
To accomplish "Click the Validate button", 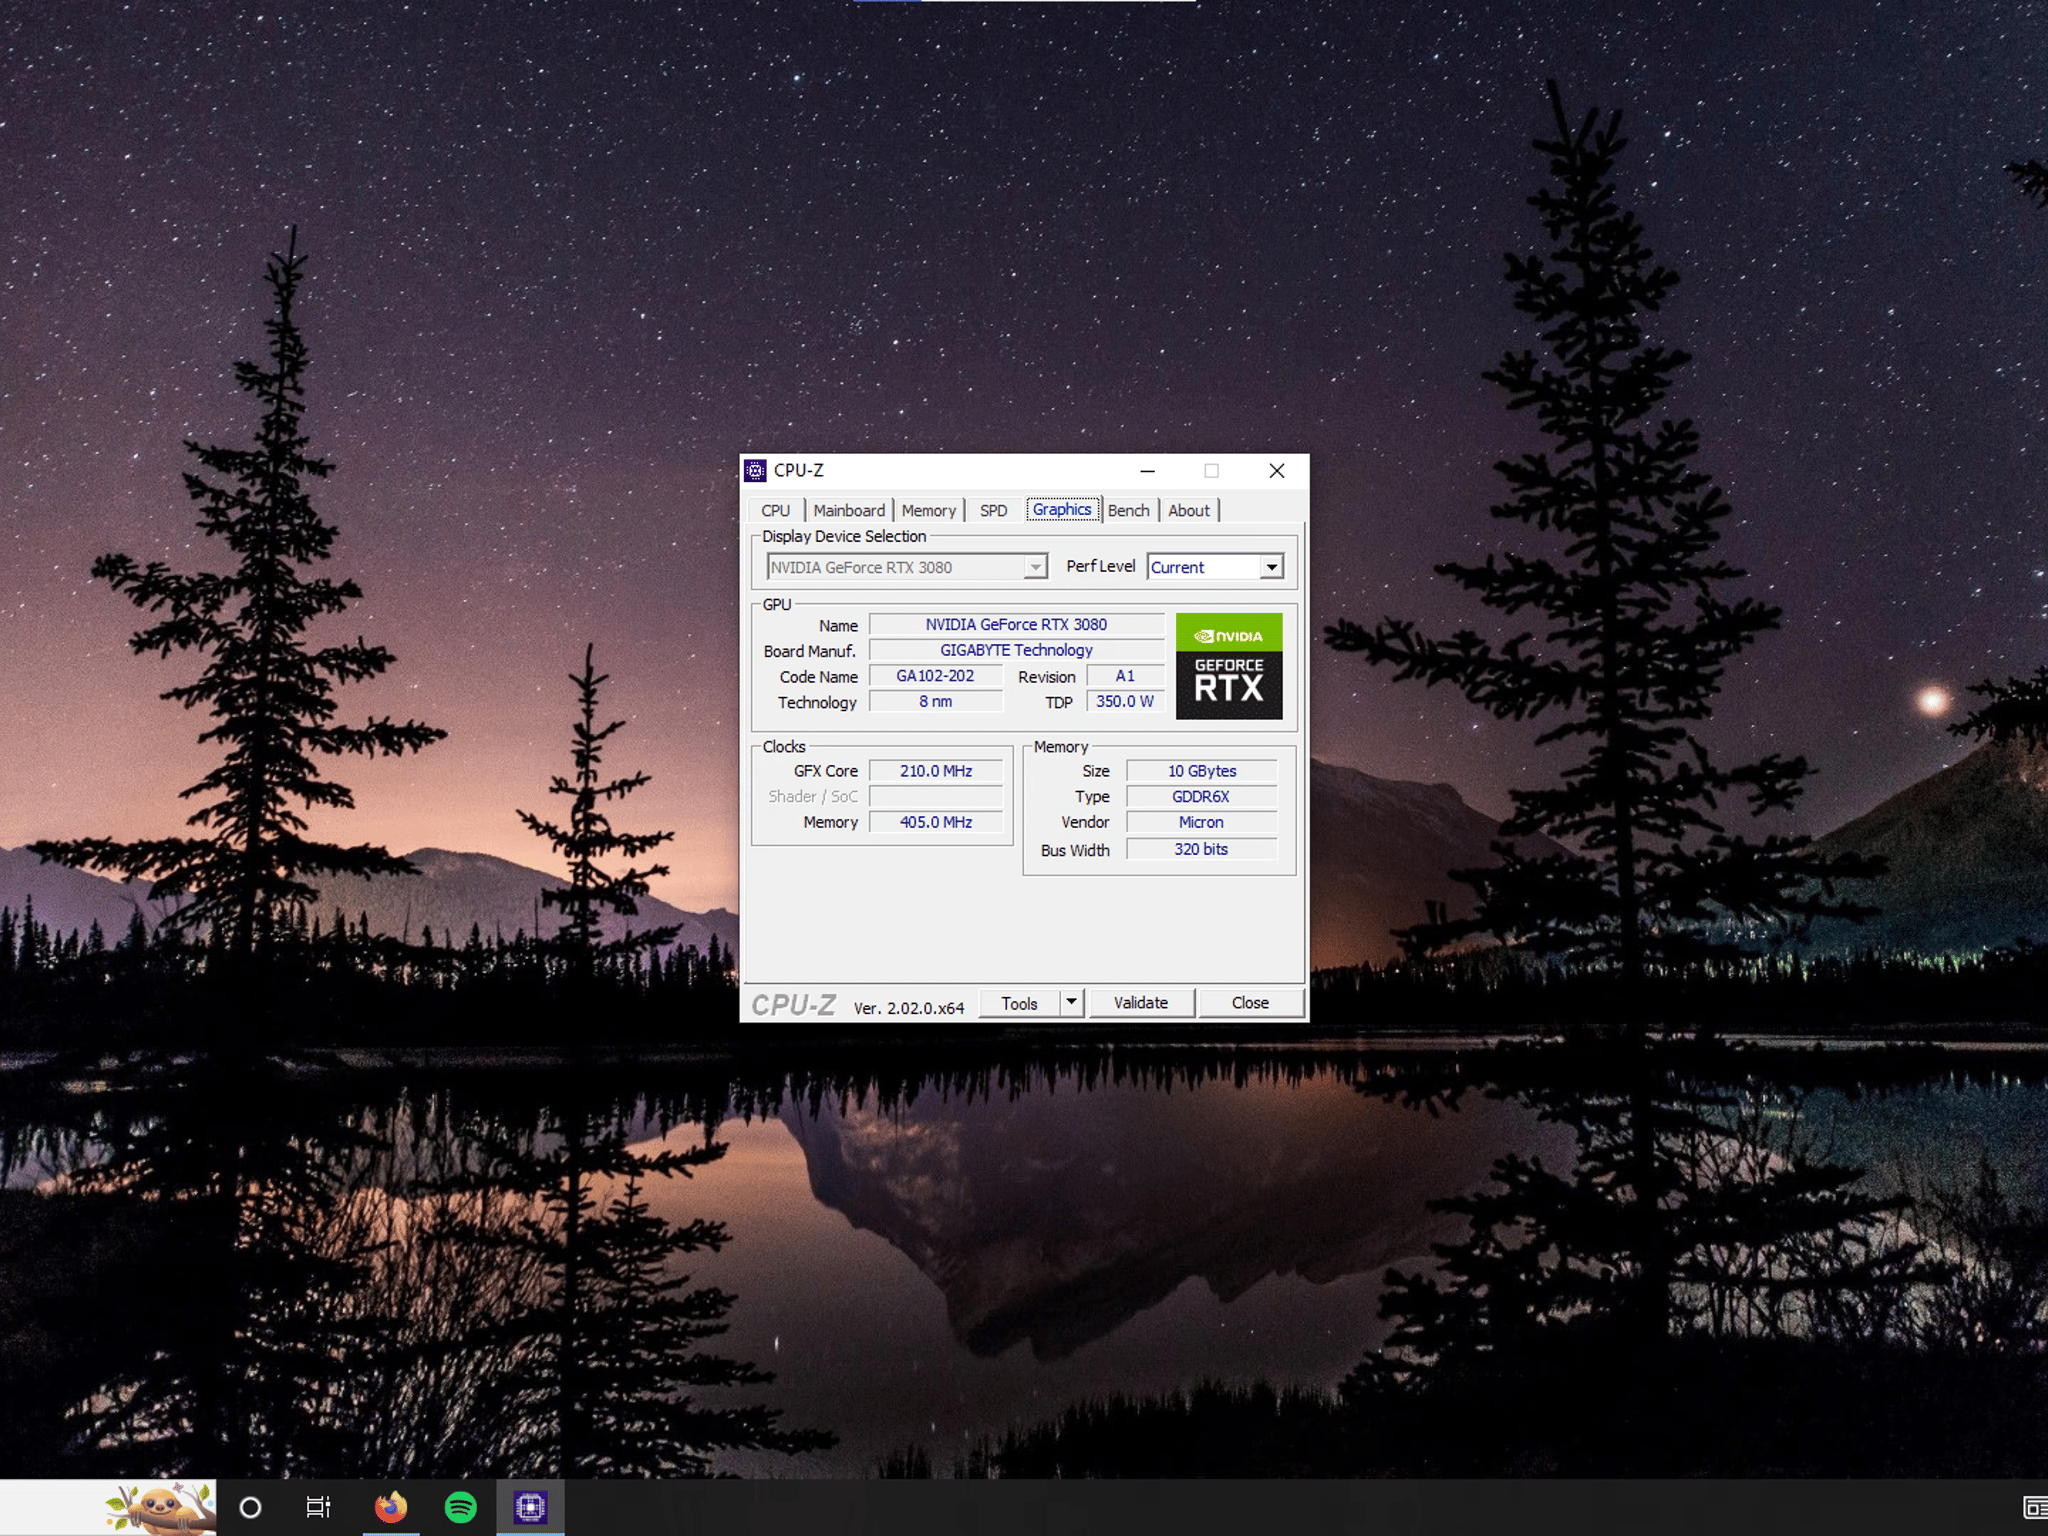I will click(x=1141, y=1002).
